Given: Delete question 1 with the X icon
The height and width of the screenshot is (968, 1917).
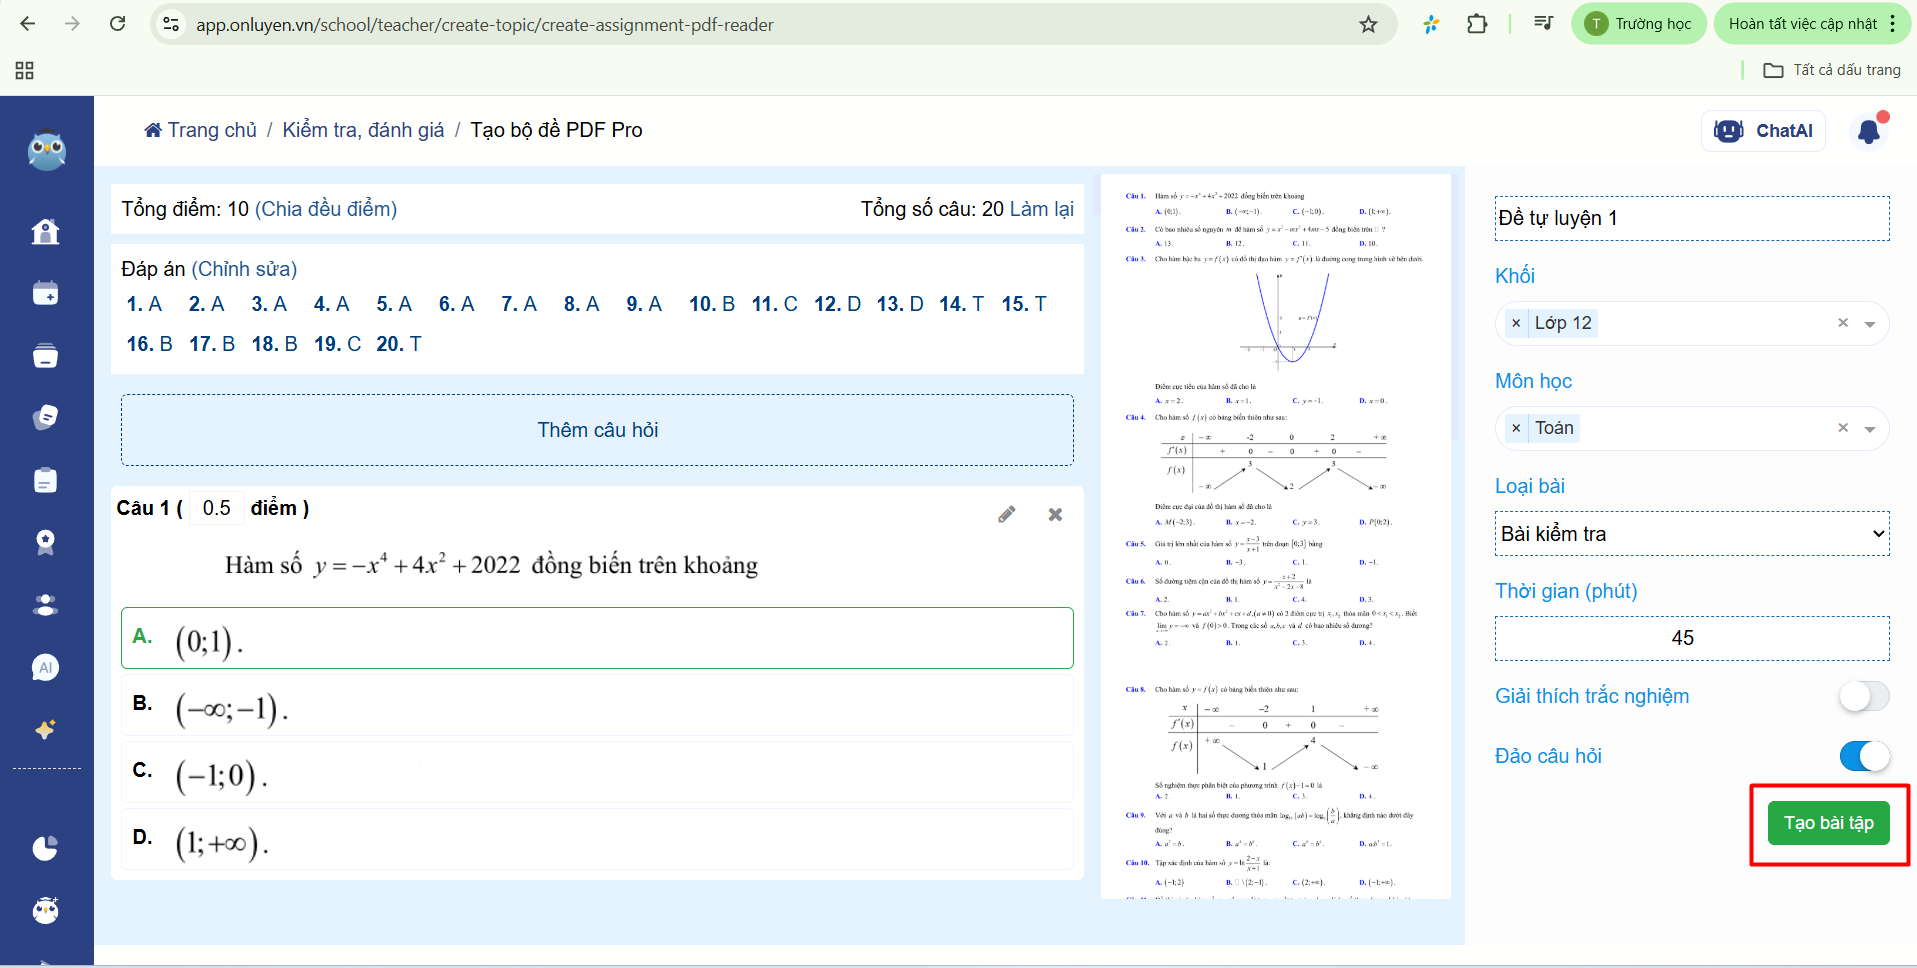Looking at the screenshot, I should point(1055,514).
